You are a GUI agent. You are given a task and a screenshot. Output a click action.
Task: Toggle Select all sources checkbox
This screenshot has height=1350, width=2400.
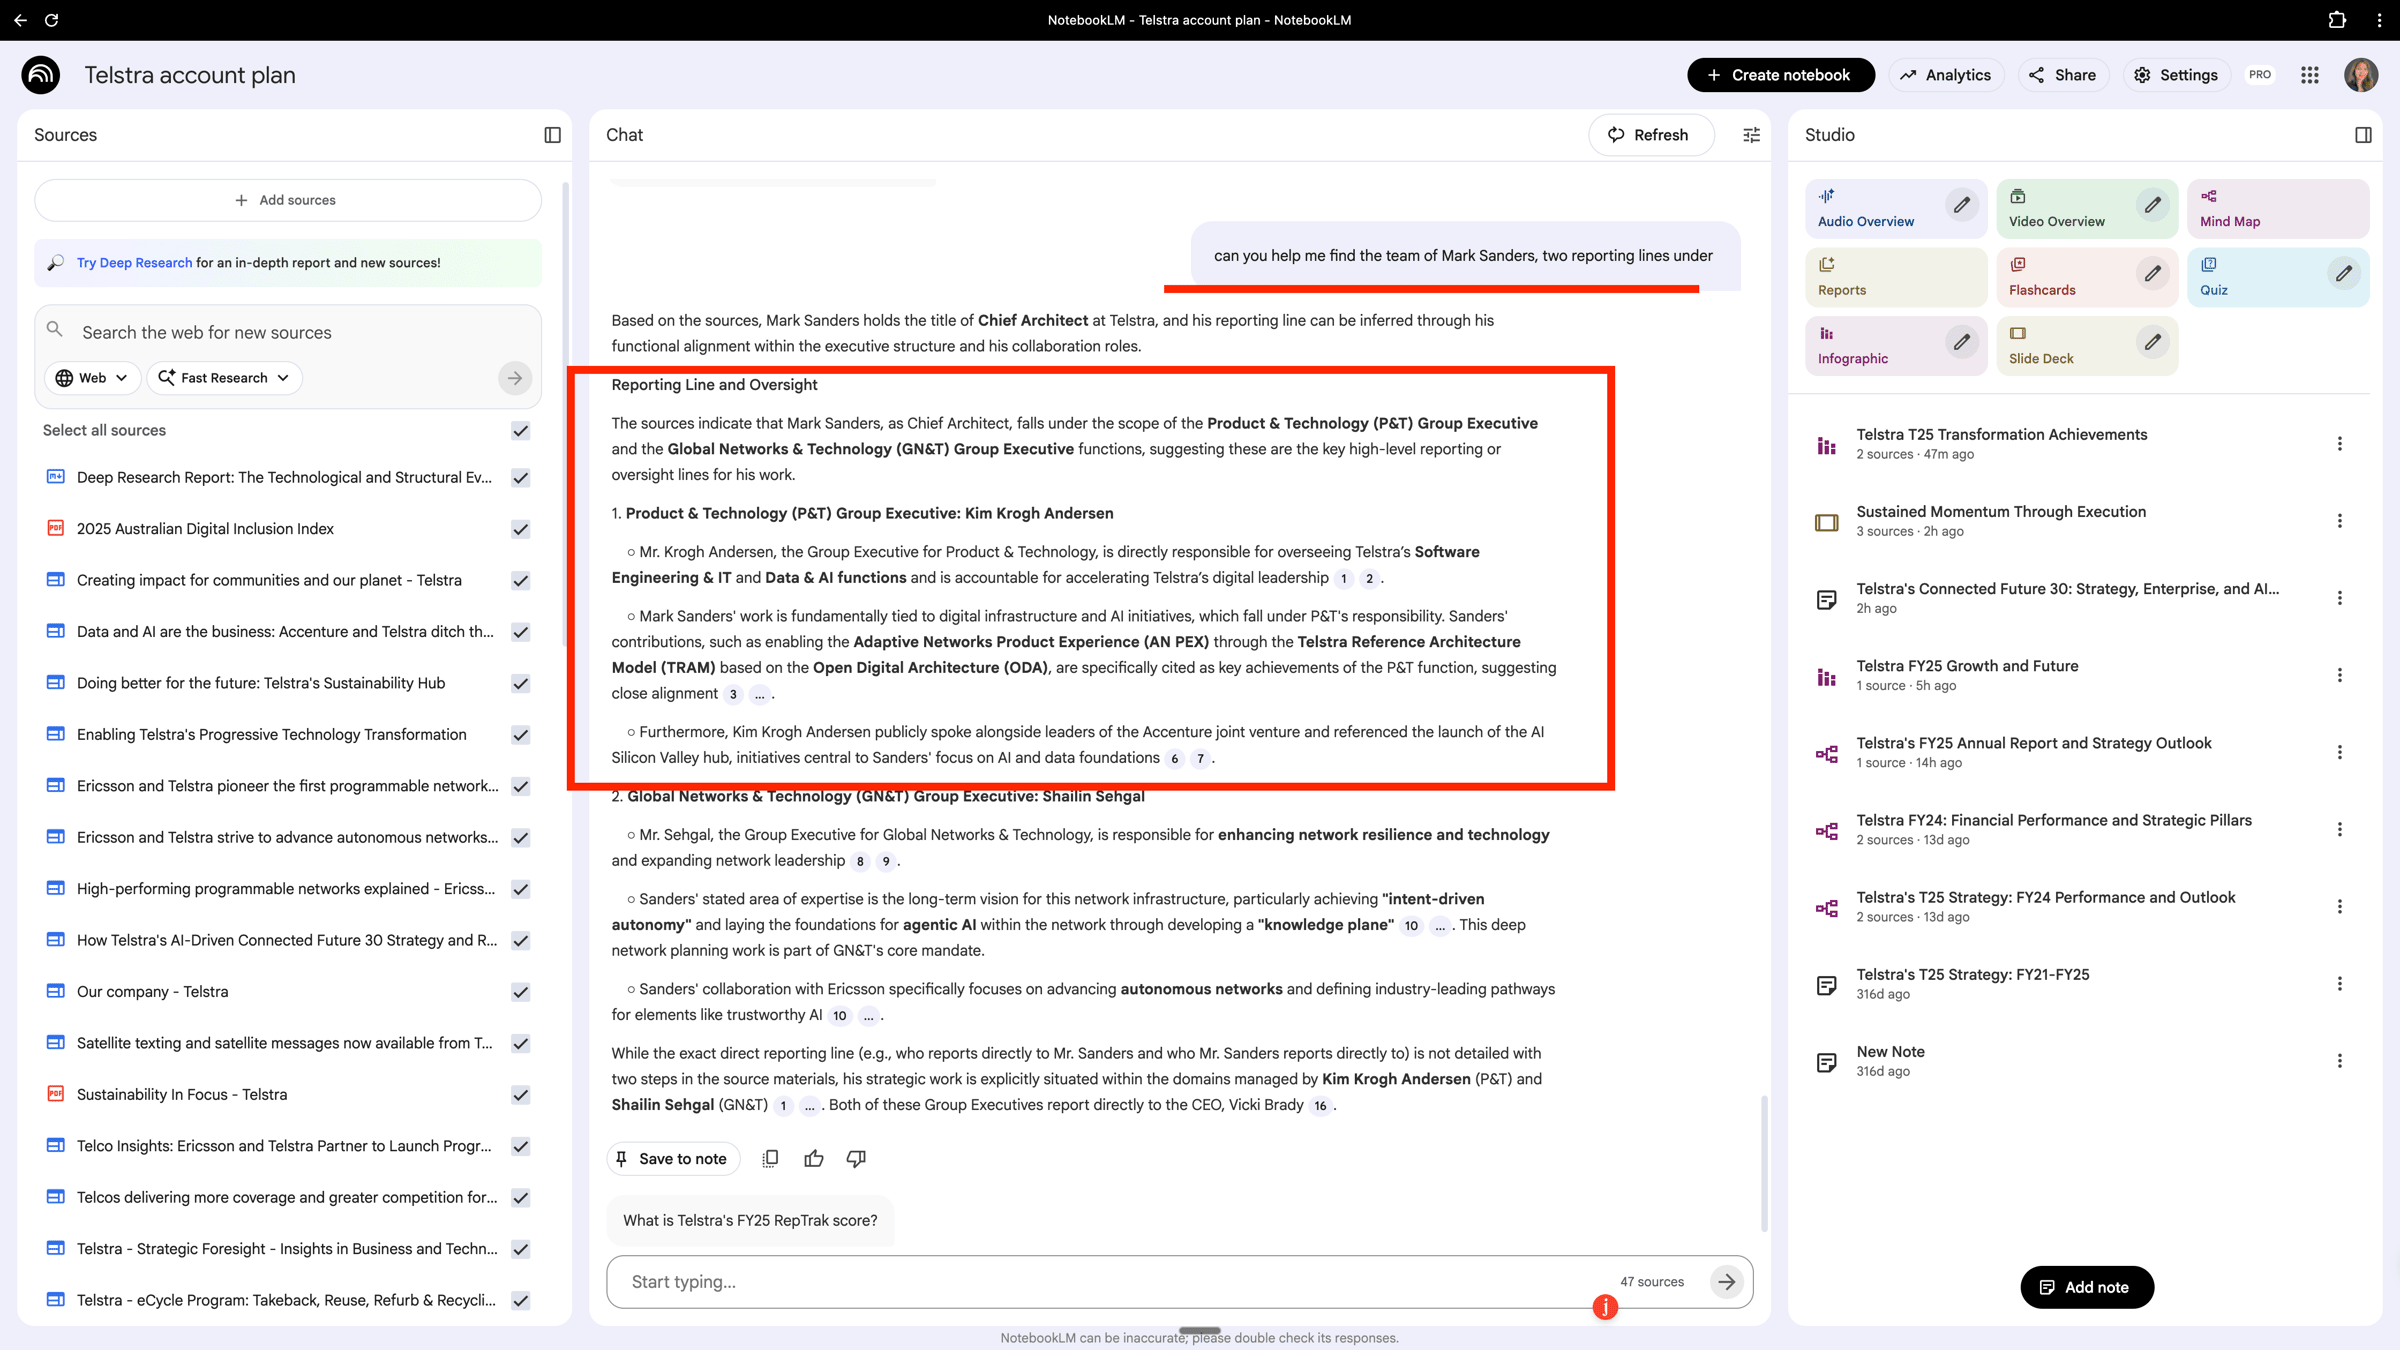[x=520, y=431]
